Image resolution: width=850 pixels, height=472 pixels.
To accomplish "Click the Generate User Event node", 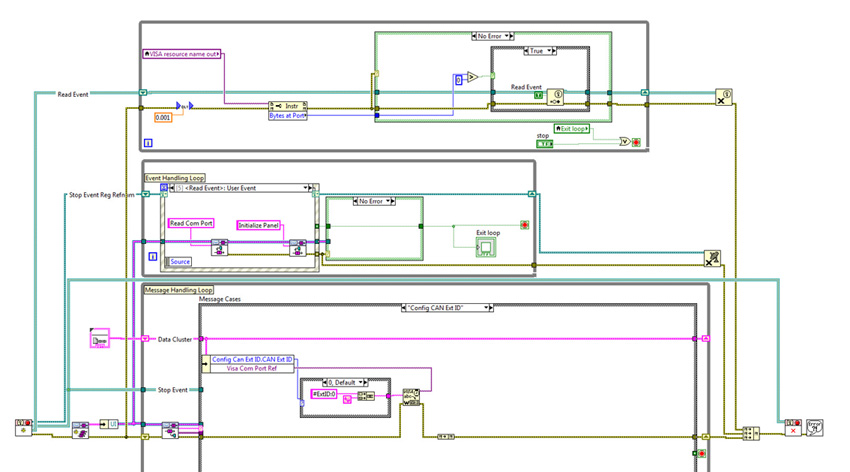I will [556, 97].
